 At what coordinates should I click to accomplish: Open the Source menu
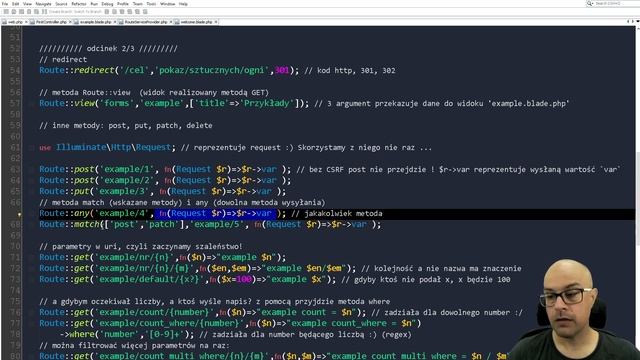point(61,4)
